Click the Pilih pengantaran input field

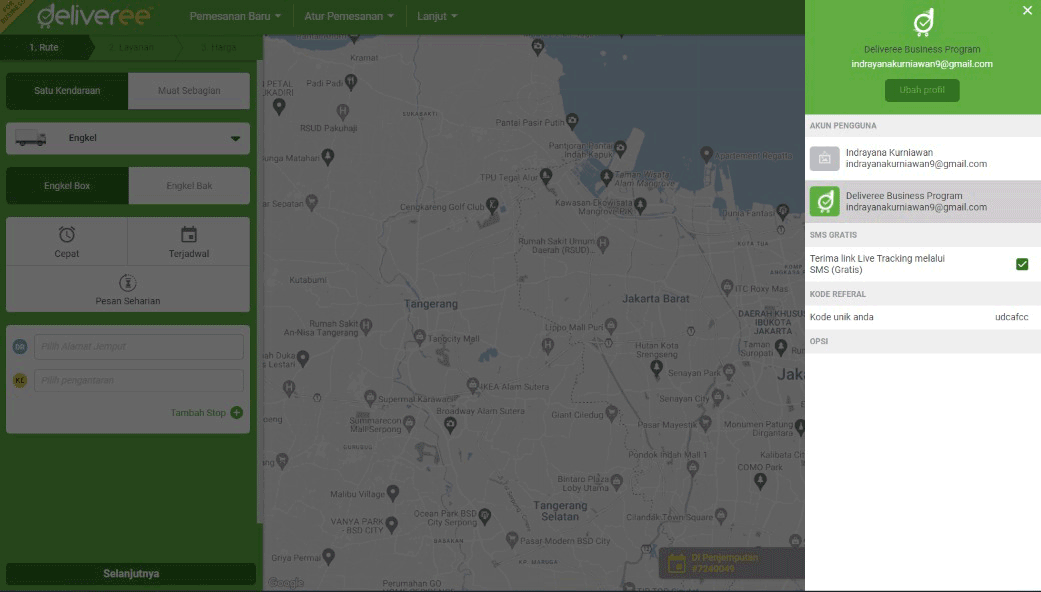[x=139, y=380]
